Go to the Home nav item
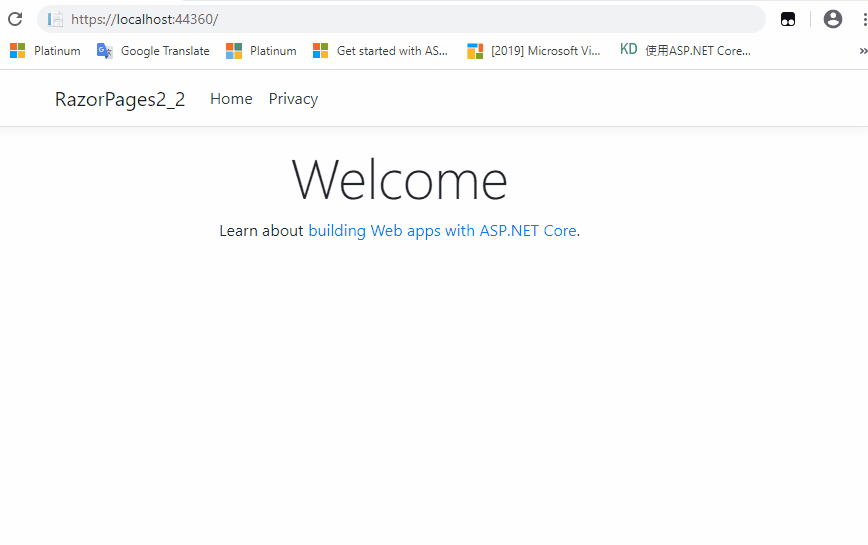This screenshot has height=545, width=868. click(x=231, y=98)
